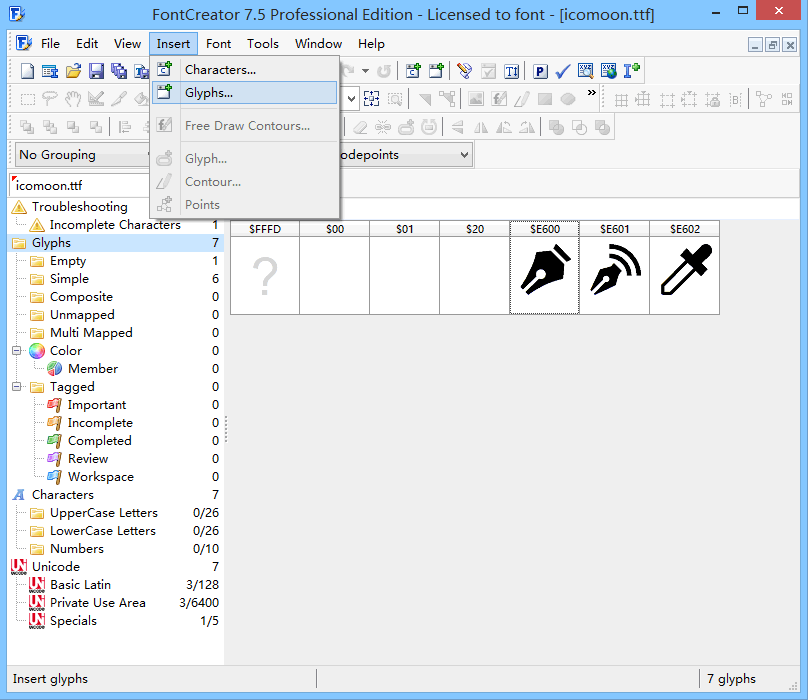
Task: Click Insert Characters toolbar icon
Action: tap(413, 71)
